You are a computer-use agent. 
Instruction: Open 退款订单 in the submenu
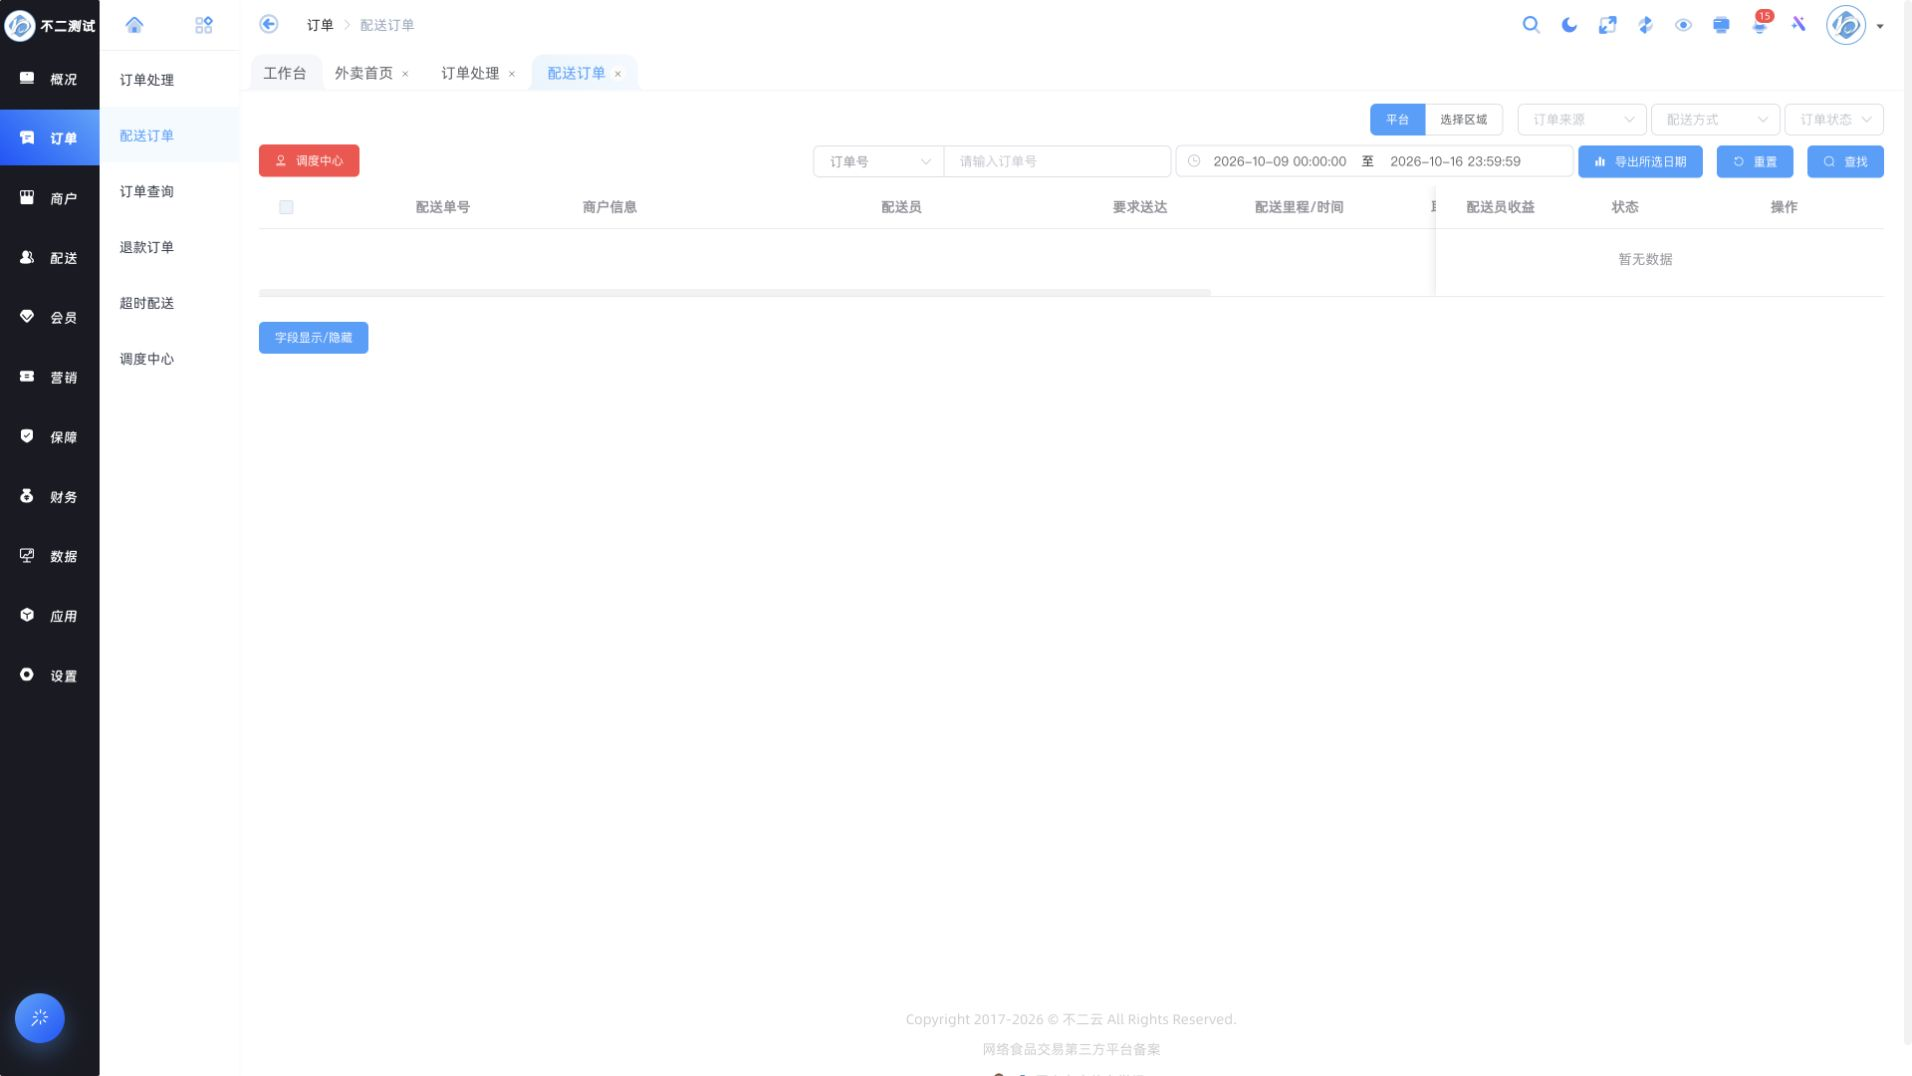[168, 247]
